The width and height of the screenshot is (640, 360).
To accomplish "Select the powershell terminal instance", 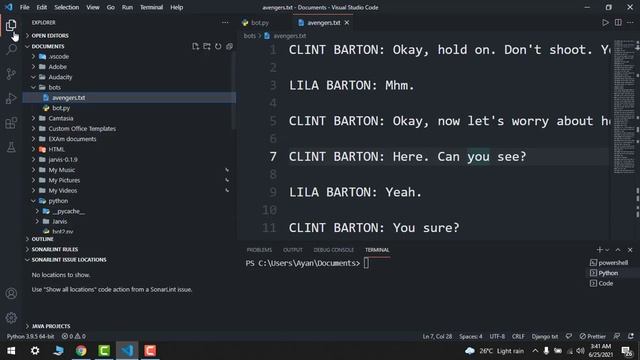I will (609, 262).
